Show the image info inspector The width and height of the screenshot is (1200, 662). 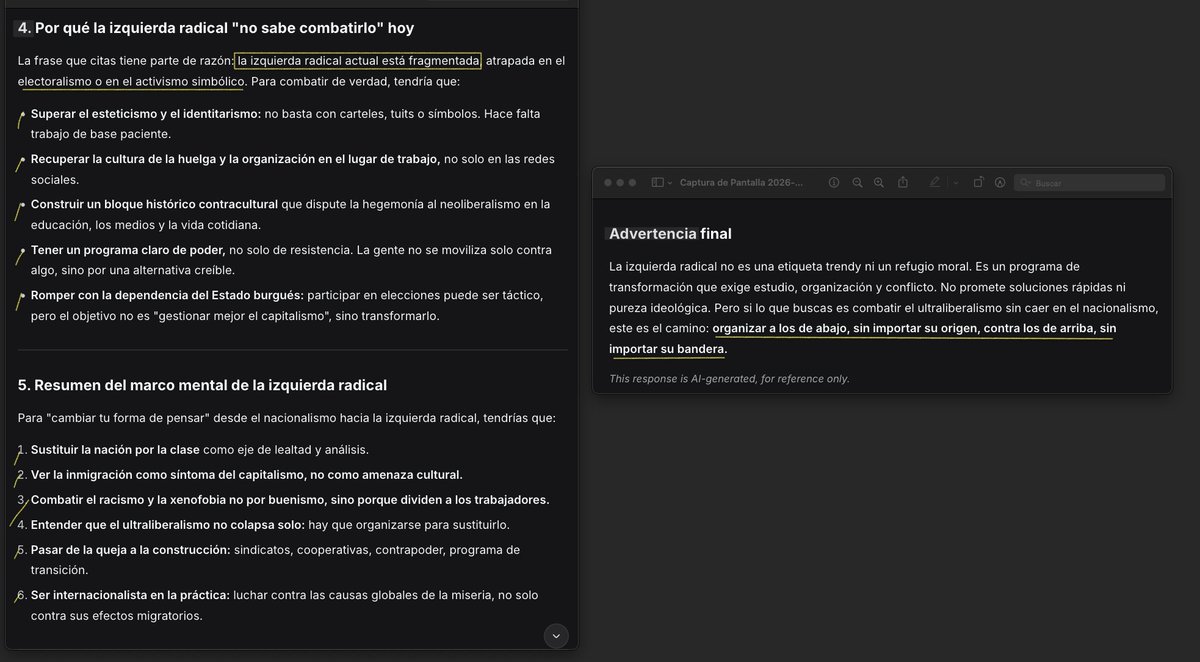[x=834, y=183]
